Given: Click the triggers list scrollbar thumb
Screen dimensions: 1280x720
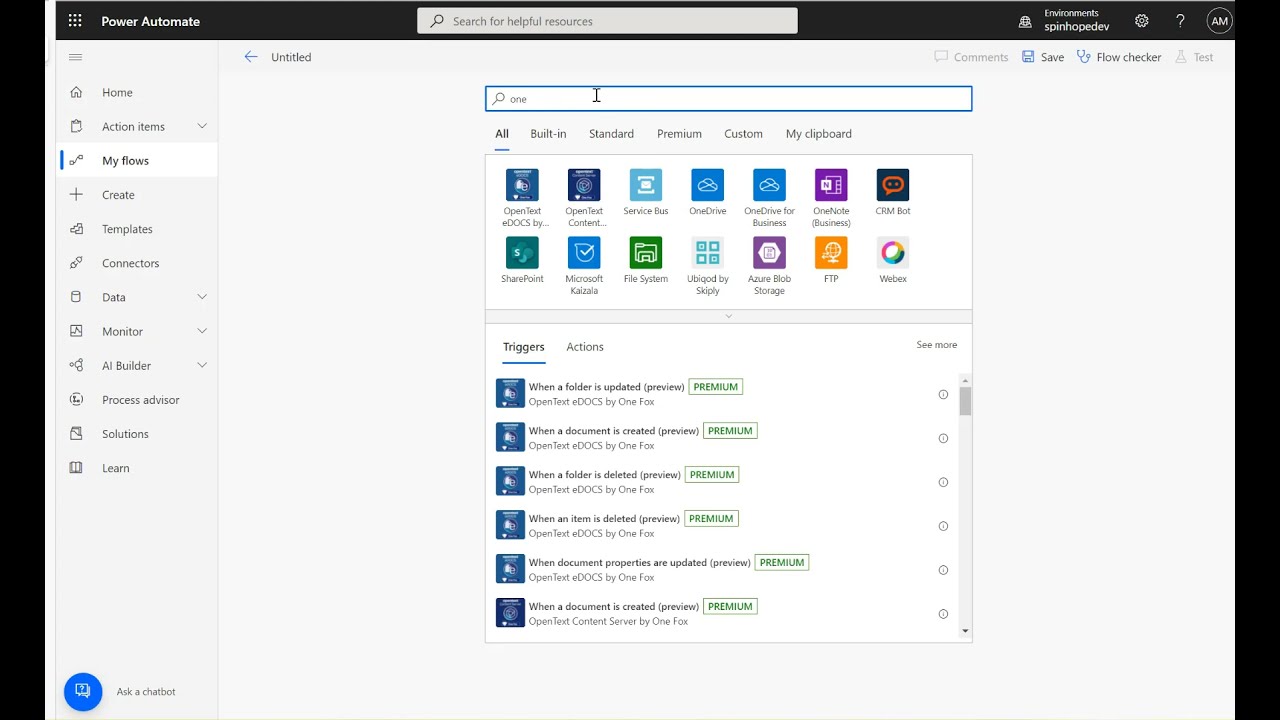Looking at the screenshot, I should click(965, 400).
